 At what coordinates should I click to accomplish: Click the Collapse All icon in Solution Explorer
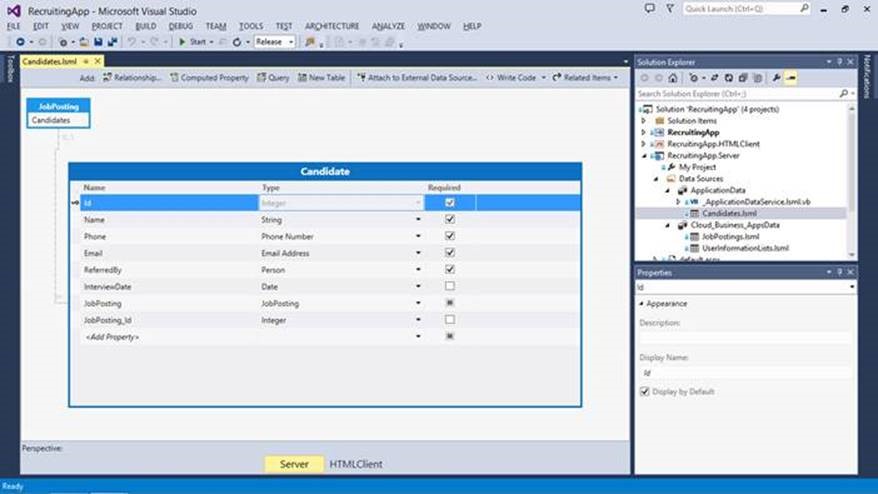(x=743, y=78)
